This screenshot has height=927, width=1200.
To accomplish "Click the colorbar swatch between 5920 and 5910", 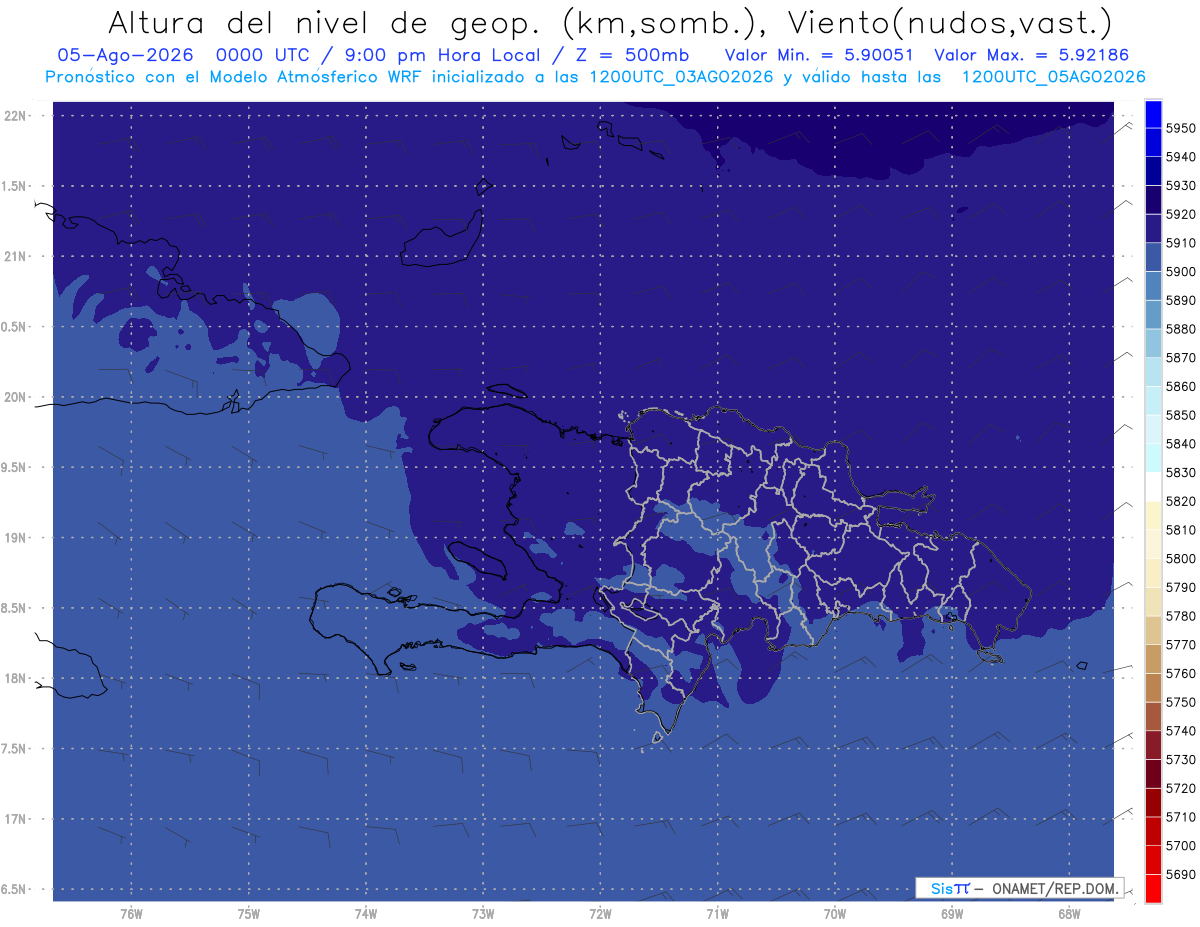I will [1152, 228].
